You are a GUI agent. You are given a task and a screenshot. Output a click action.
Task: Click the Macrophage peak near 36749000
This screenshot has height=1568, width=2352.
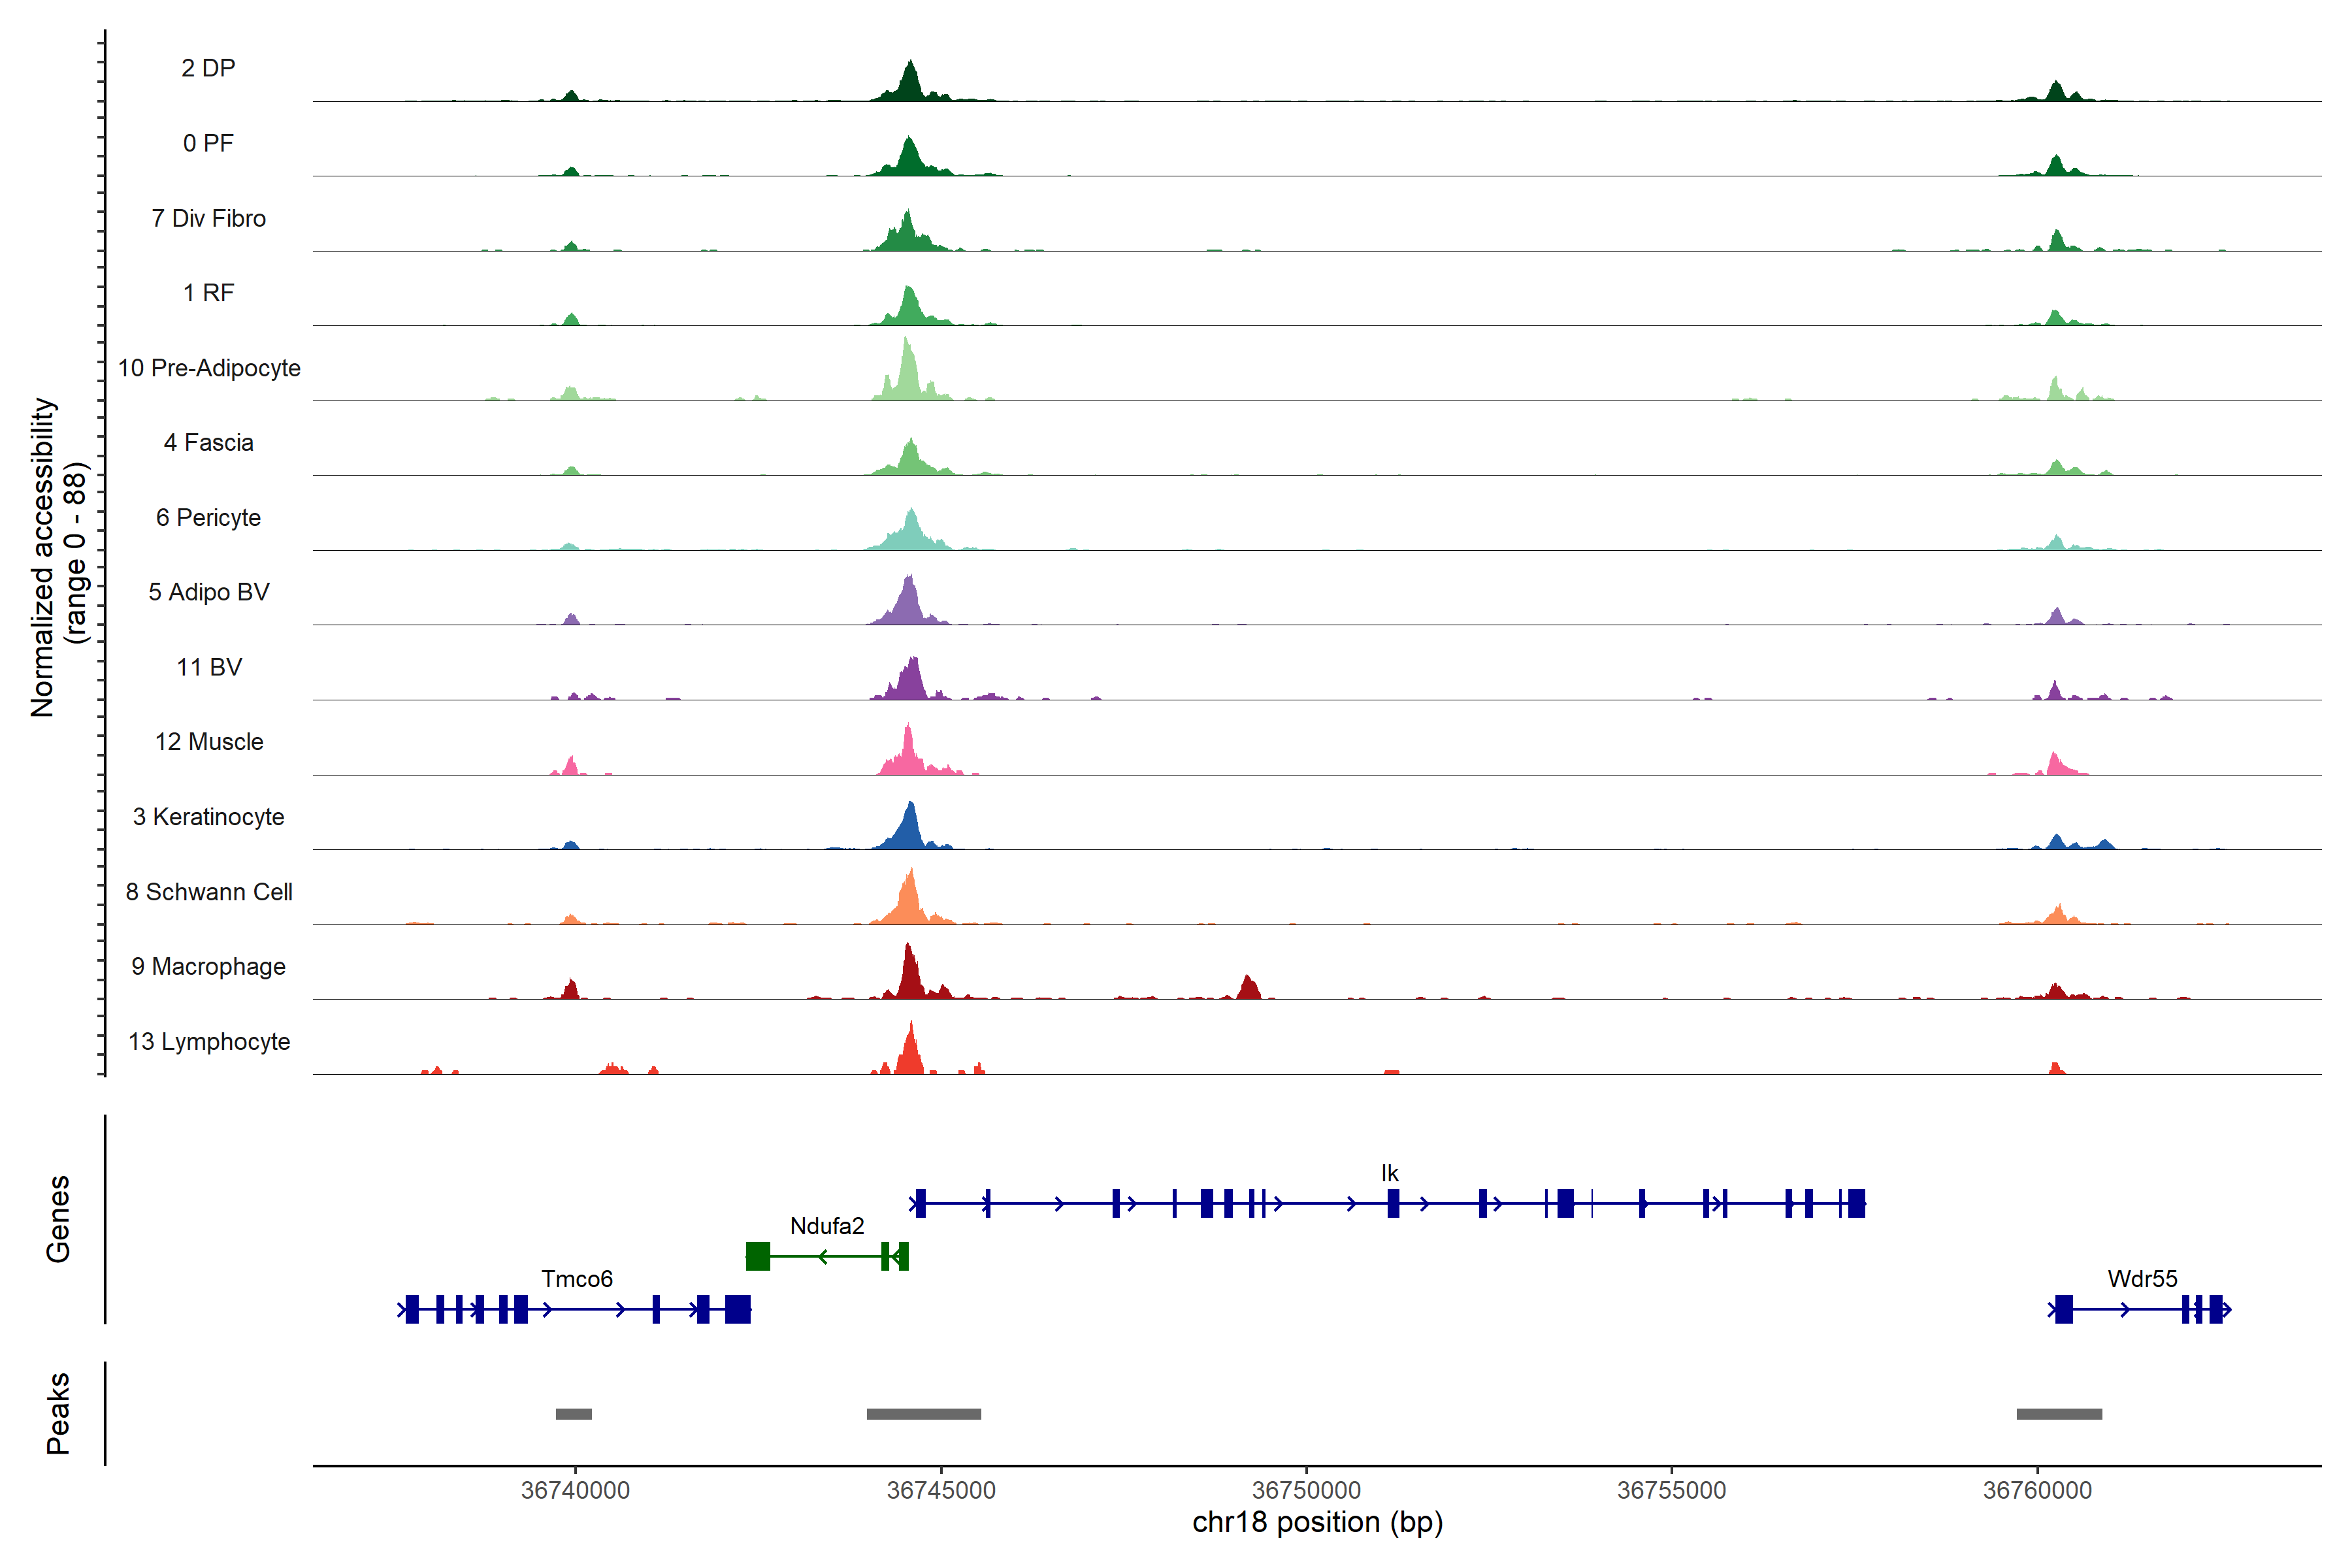click(1248, 988)
